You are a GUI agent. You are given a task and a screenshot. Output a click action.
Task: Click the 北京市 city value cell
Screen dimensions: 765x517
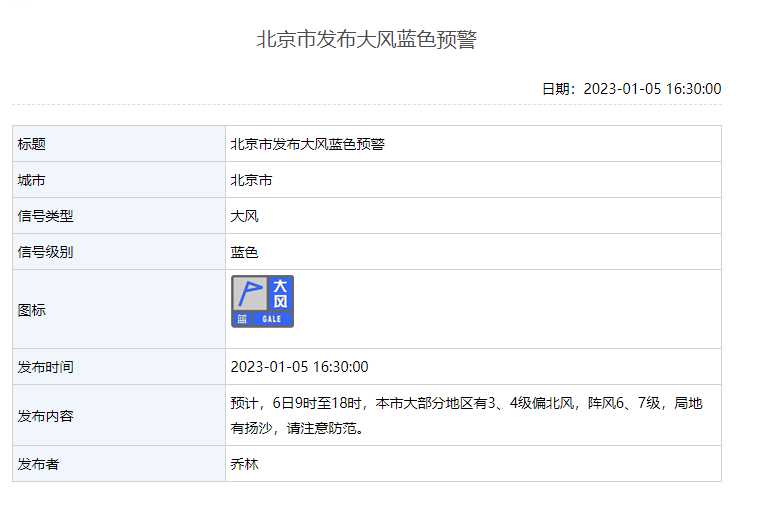[x=252, y=180]
